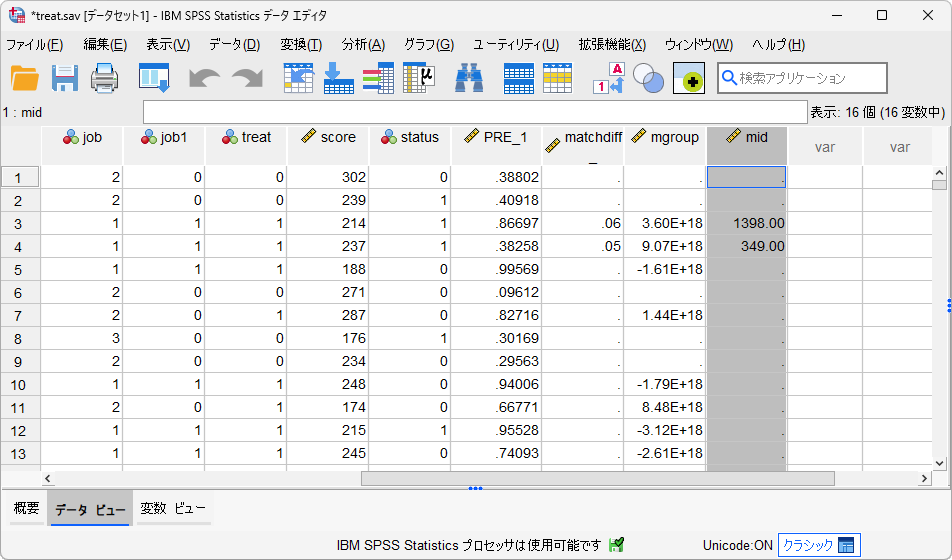Open the 表示(V) menu

168,45
